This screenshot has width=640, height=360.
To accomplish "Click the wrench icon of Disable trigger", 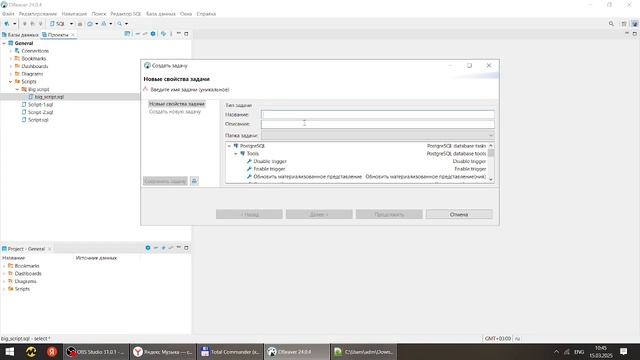I will pyautogui.click(x=249, y=161).
